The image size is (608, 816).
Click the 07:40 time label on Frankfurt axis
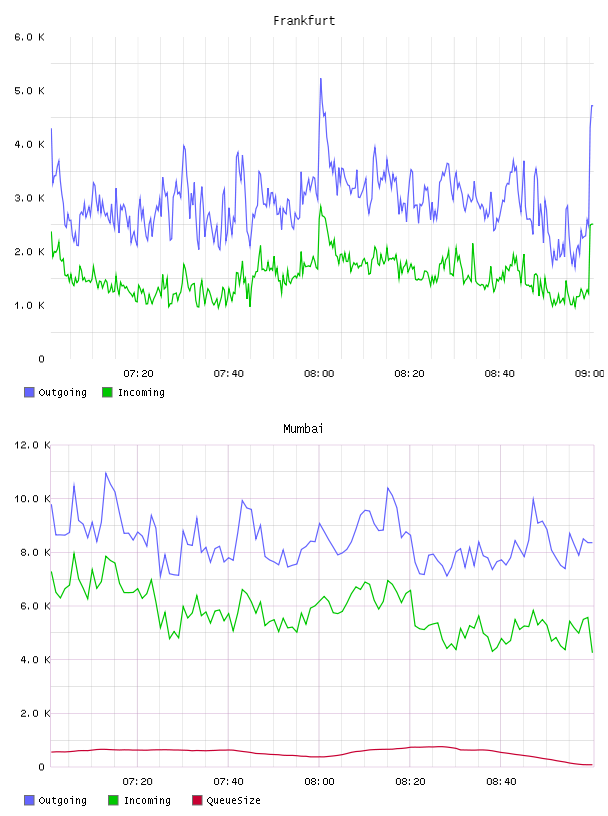229,374
